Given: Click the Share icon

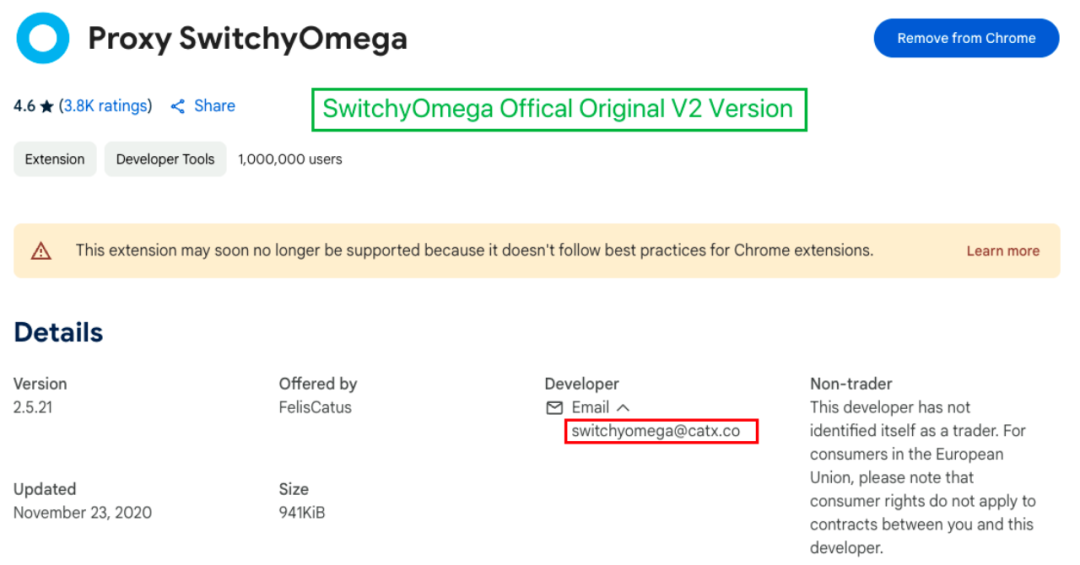Looking at the screenshot, I should (178, 106).
